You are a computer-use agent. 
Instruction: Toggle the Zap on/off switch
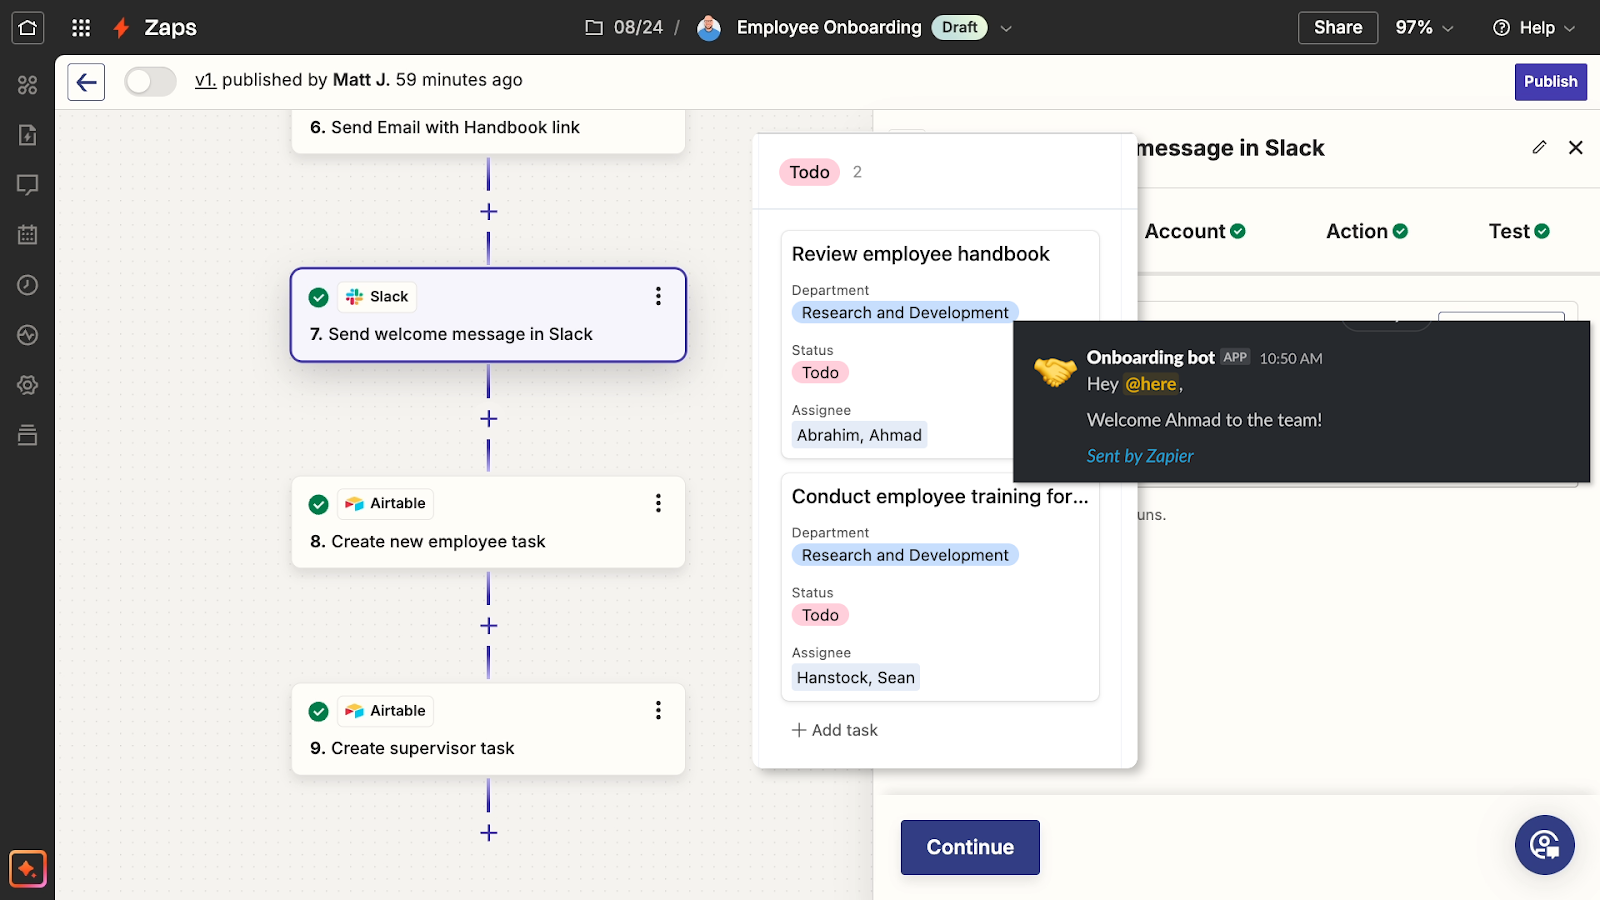pyautogui.click(x=151, y=81)
